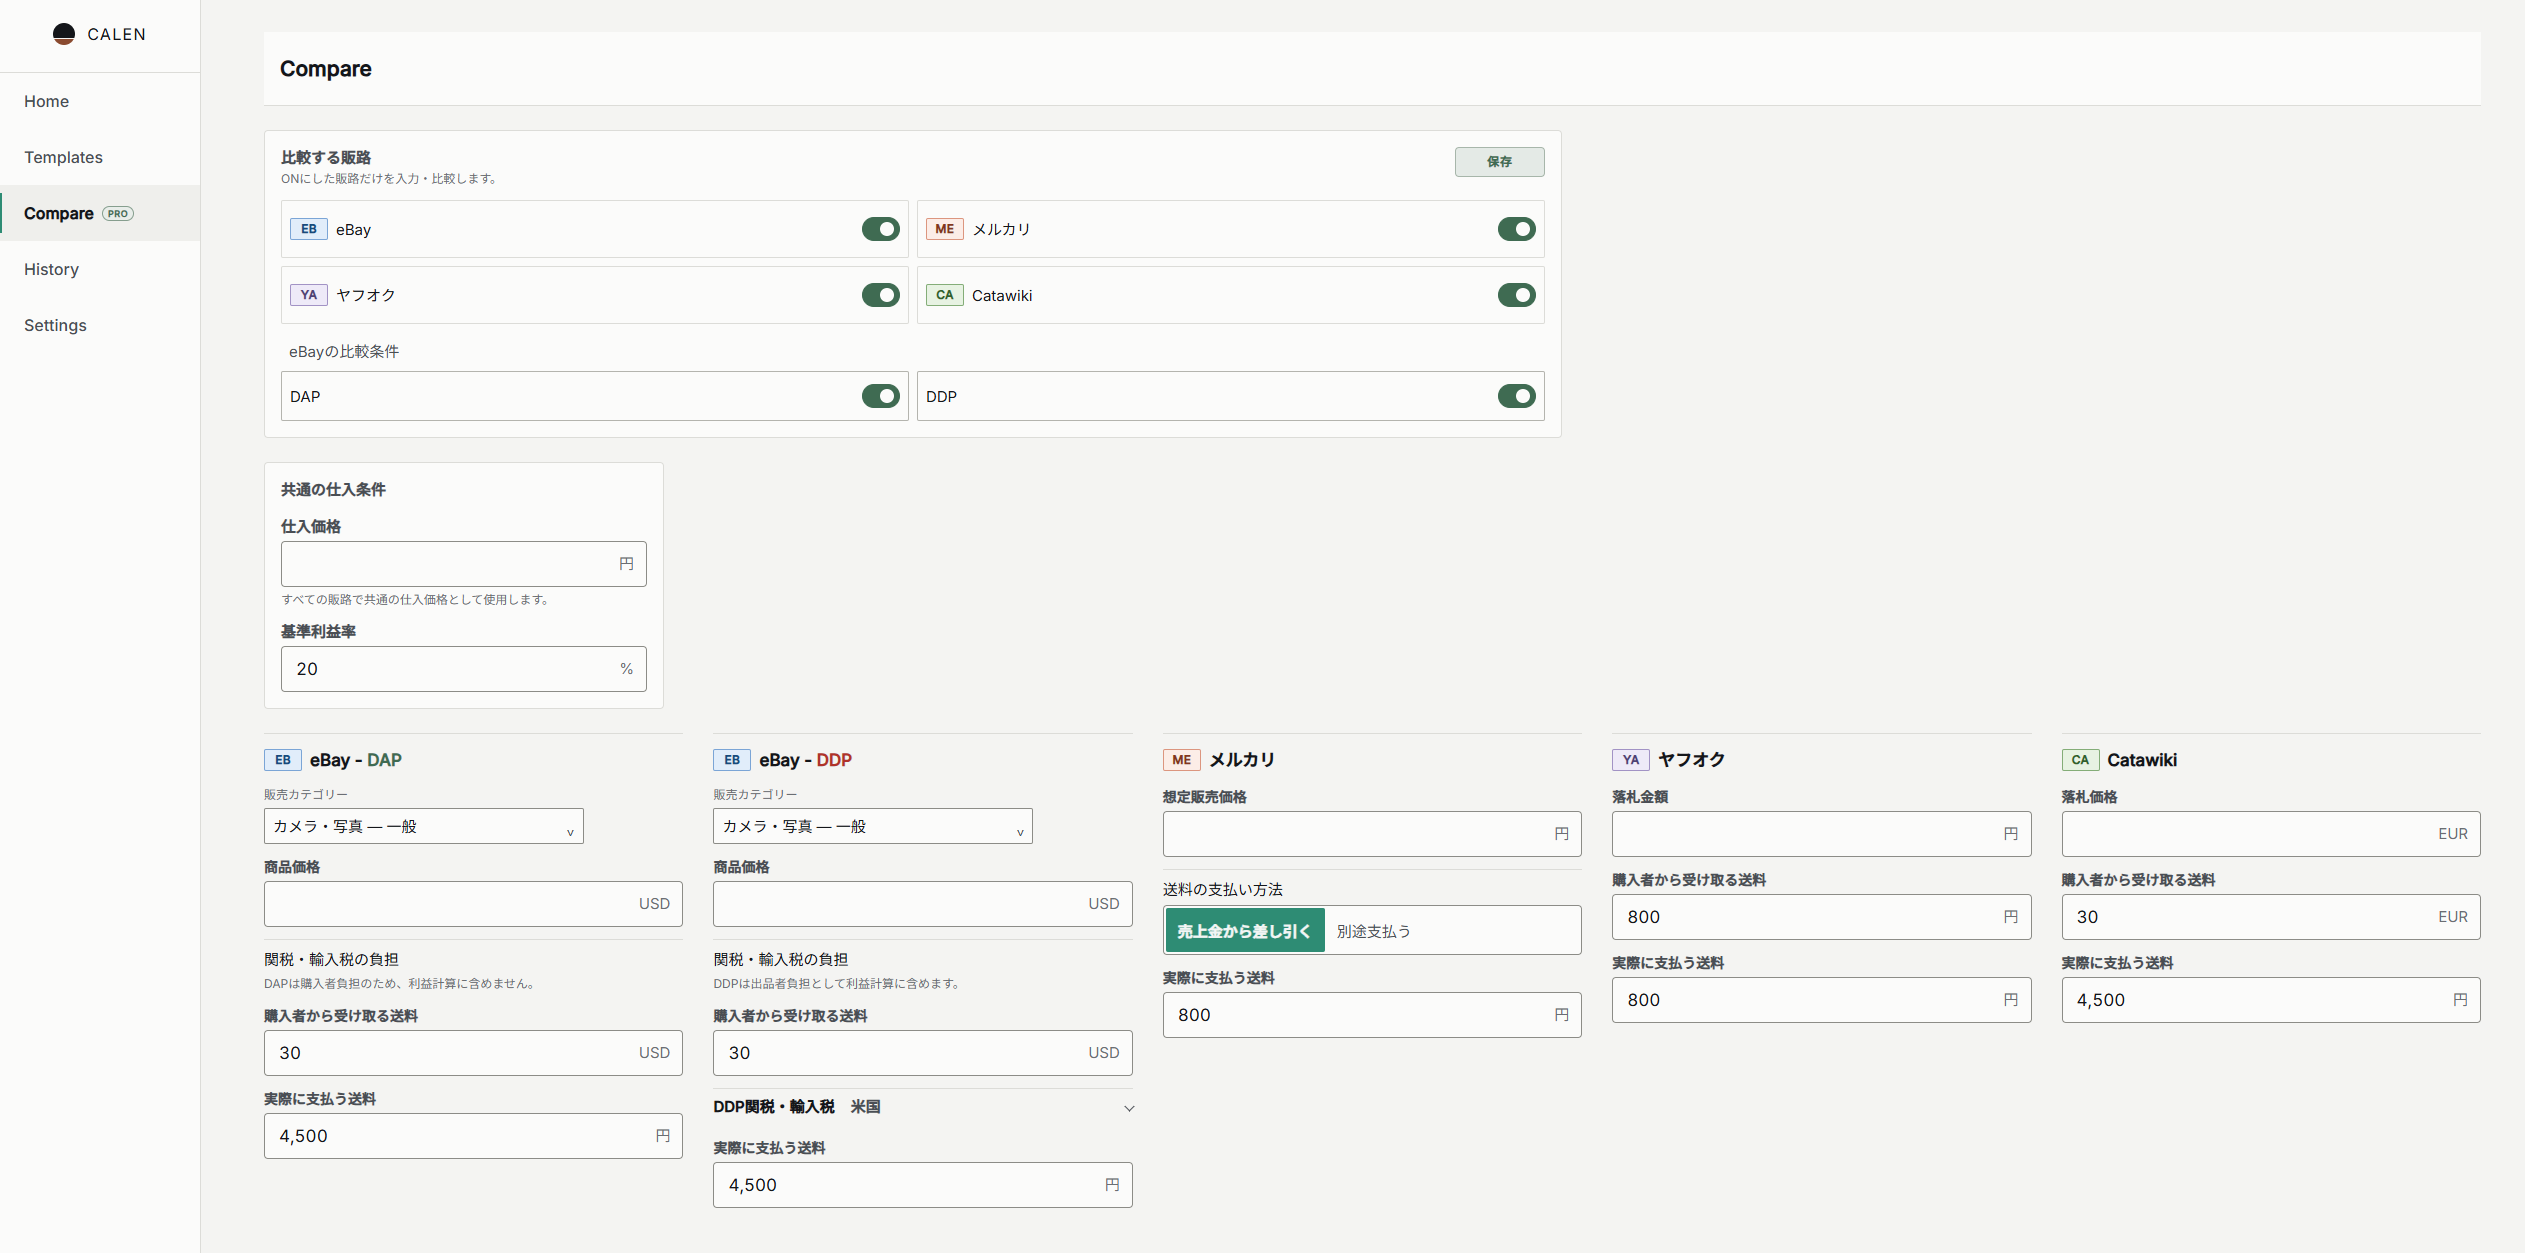Screen dimensions: 2525x1253
Task: Click the 保存 save button
Action: pyautogui.click(x=1499, y=162)
